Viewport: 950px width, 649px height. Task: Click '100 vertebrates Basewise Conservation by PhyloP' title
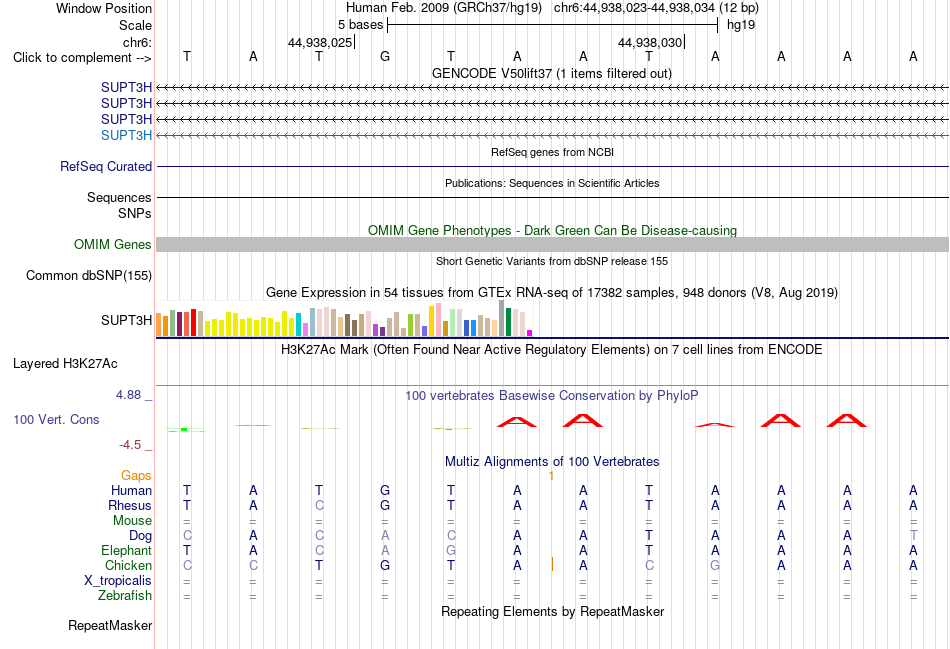tap(551, 396)
